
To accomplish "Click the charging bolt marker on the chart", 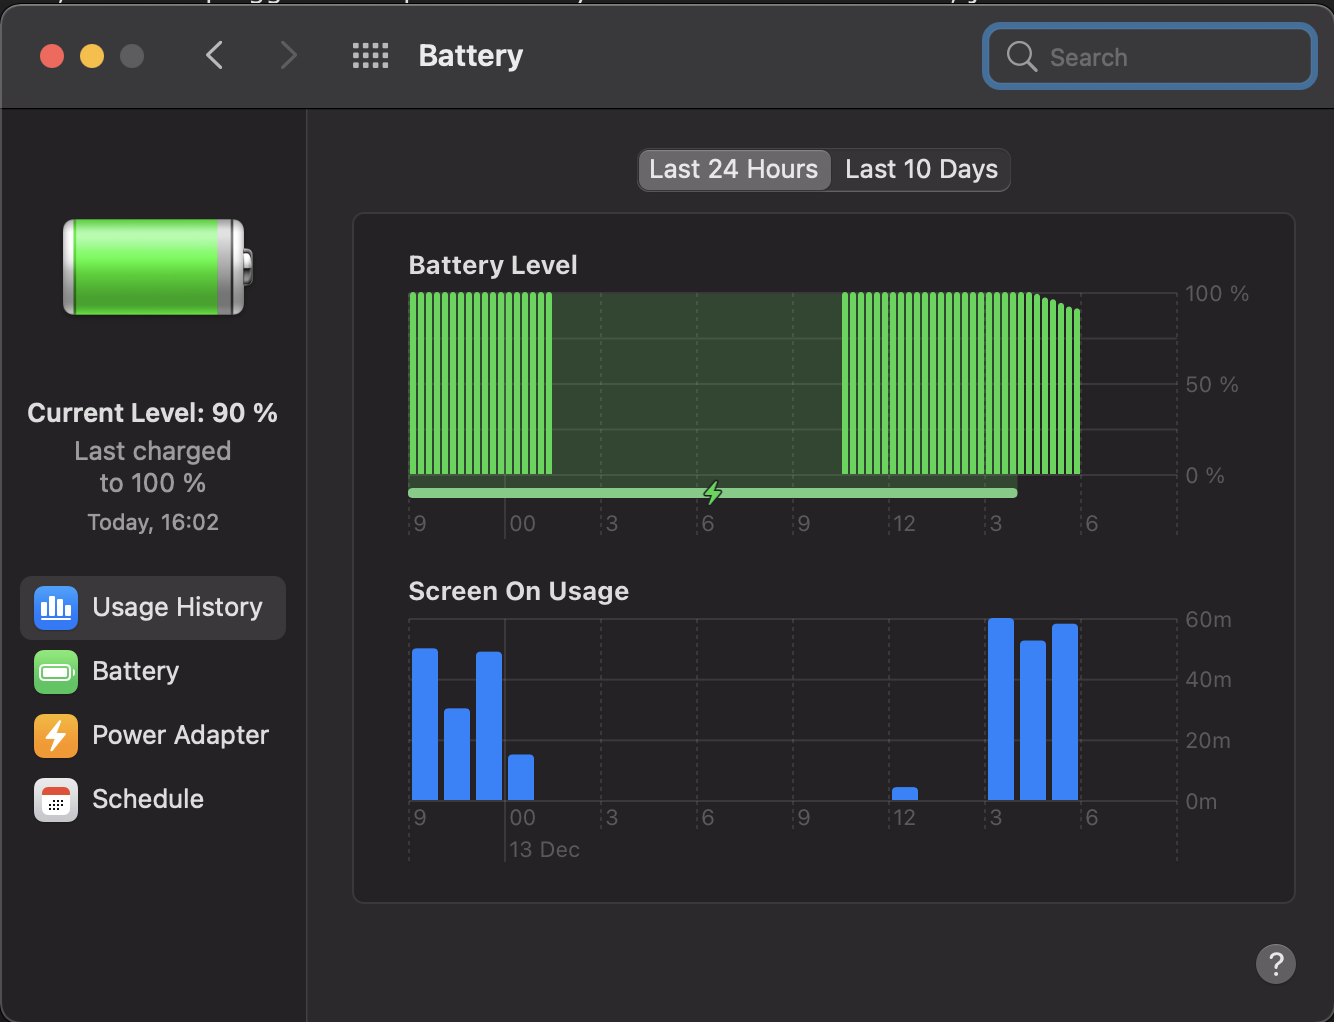I will pos(712,492).
